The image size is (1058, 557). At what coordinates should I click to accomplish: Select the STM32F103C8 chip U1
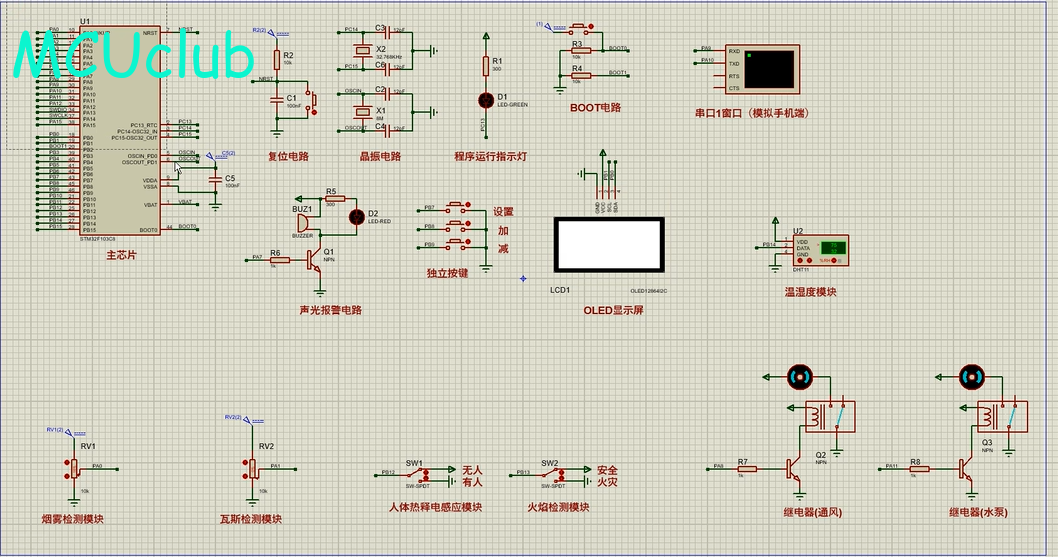(x=120, y=130)
